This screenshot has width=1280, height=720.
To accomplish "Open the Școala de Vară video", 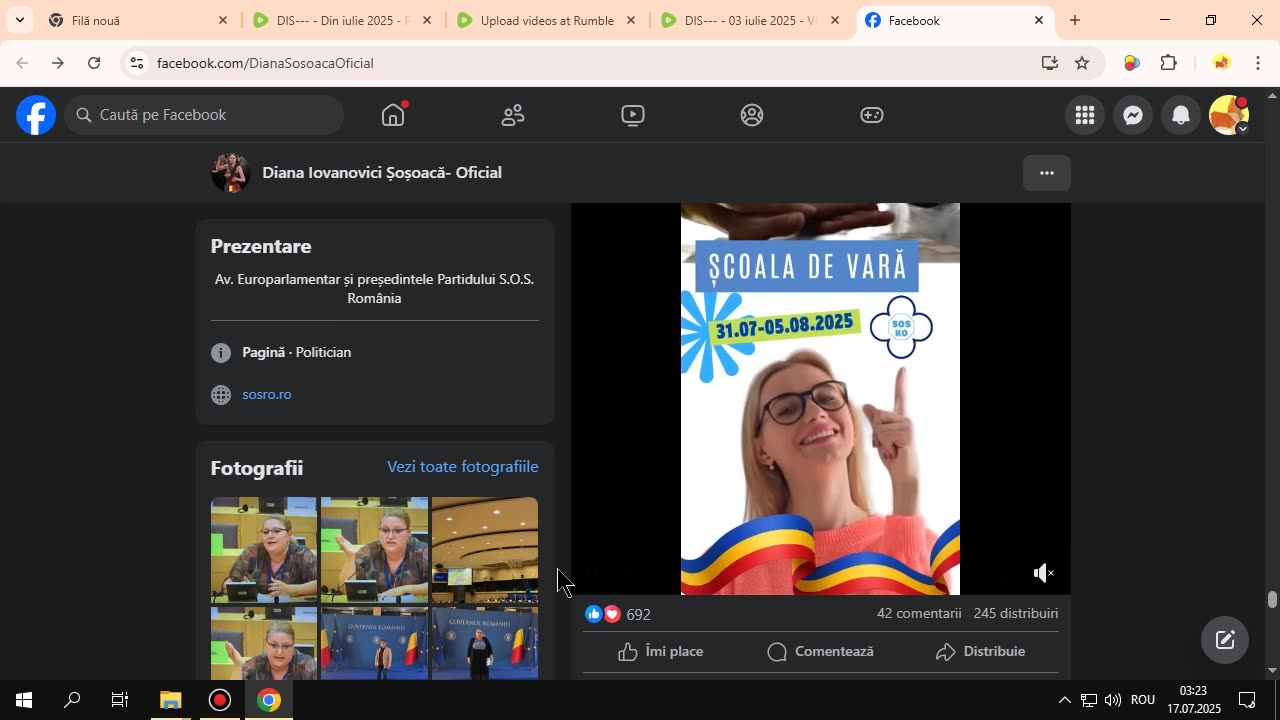I will tap(820, 399).
